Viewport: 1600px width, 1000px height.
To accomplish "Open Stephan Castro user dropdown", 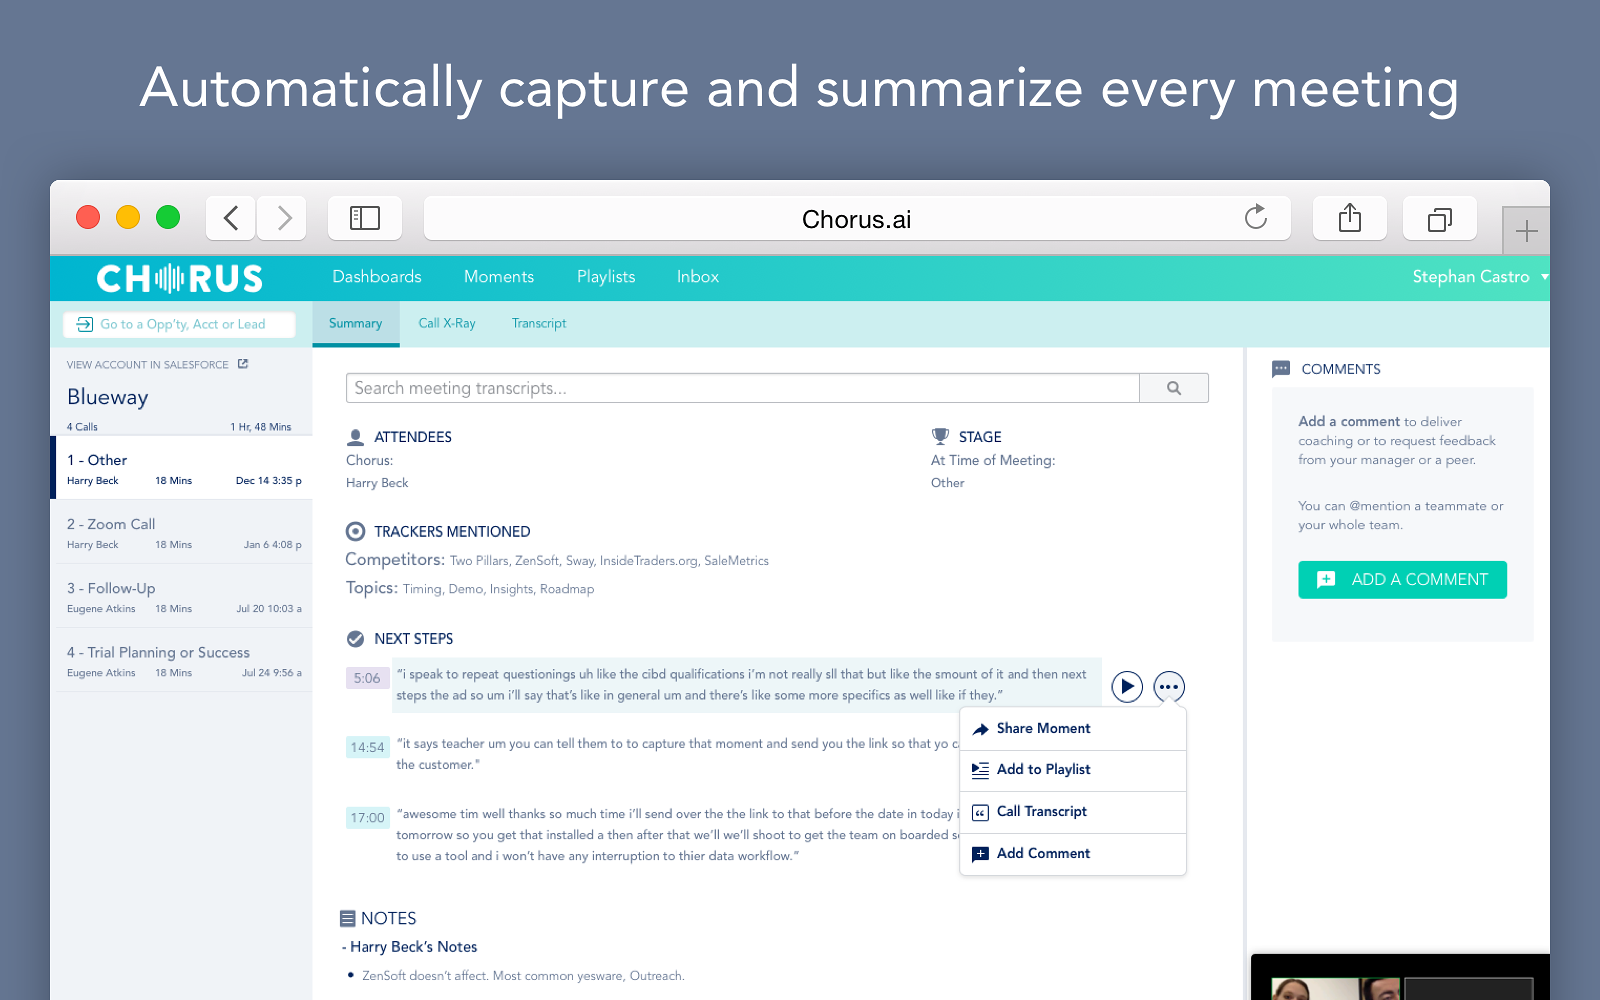I will 1480,277.
